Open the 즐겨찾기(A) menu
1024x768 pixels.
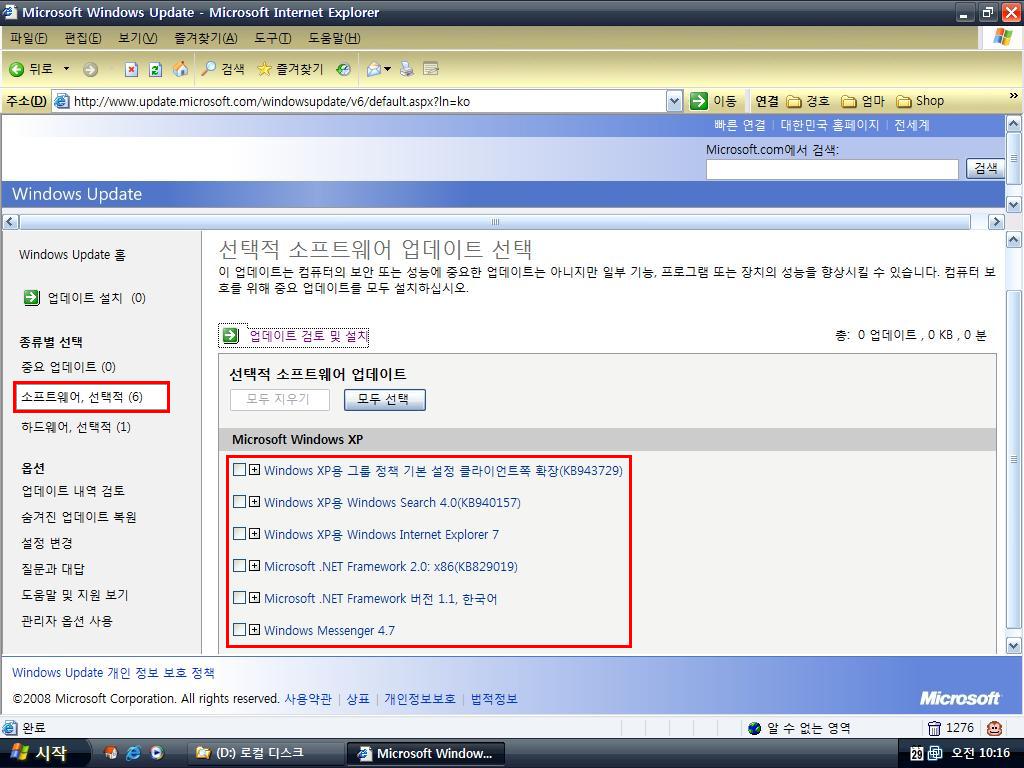pos(206,39)
